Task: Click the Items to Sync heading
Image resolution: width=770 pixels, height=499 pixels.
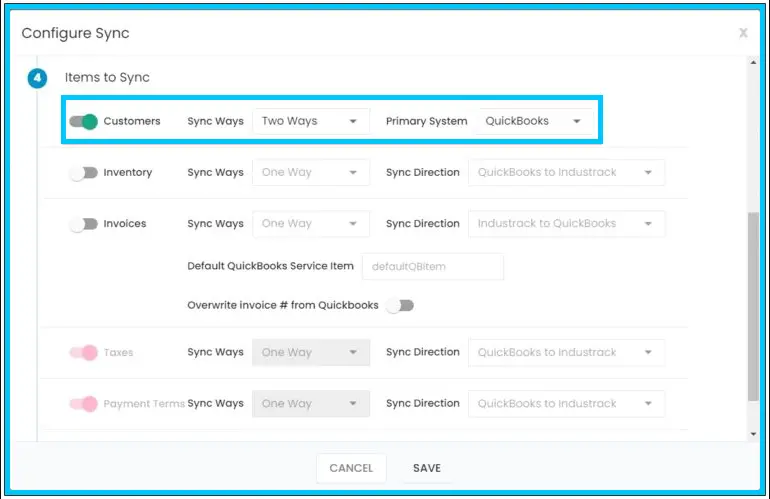Action: coord(107,78)
